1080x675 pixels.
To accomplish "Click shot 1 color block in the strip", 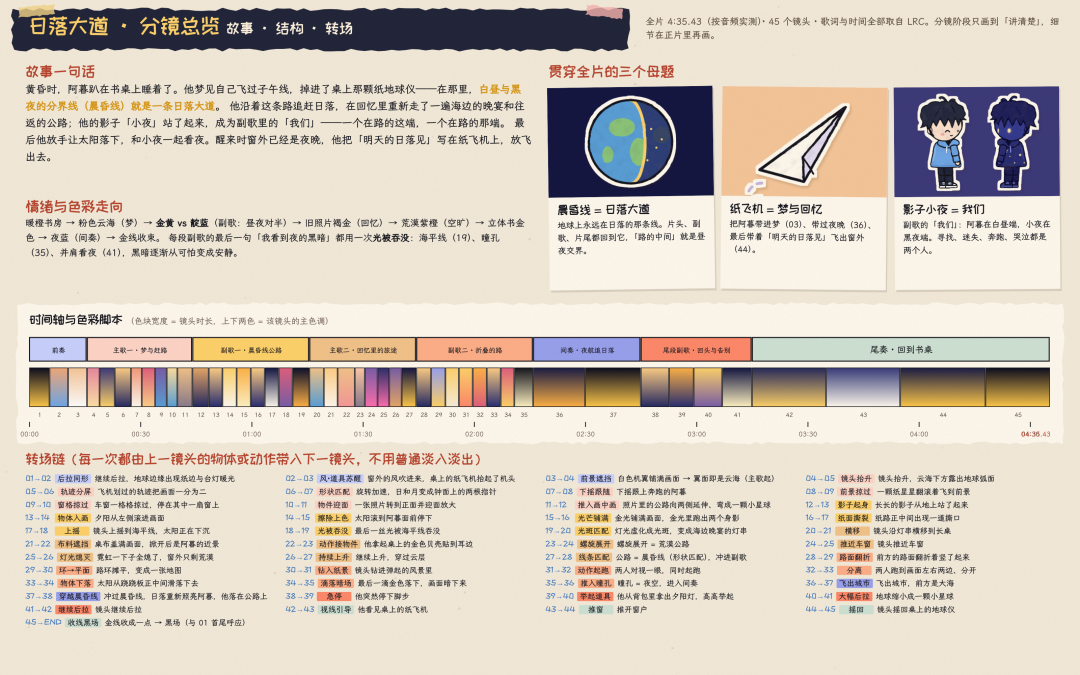I will [x=39, y=387].
